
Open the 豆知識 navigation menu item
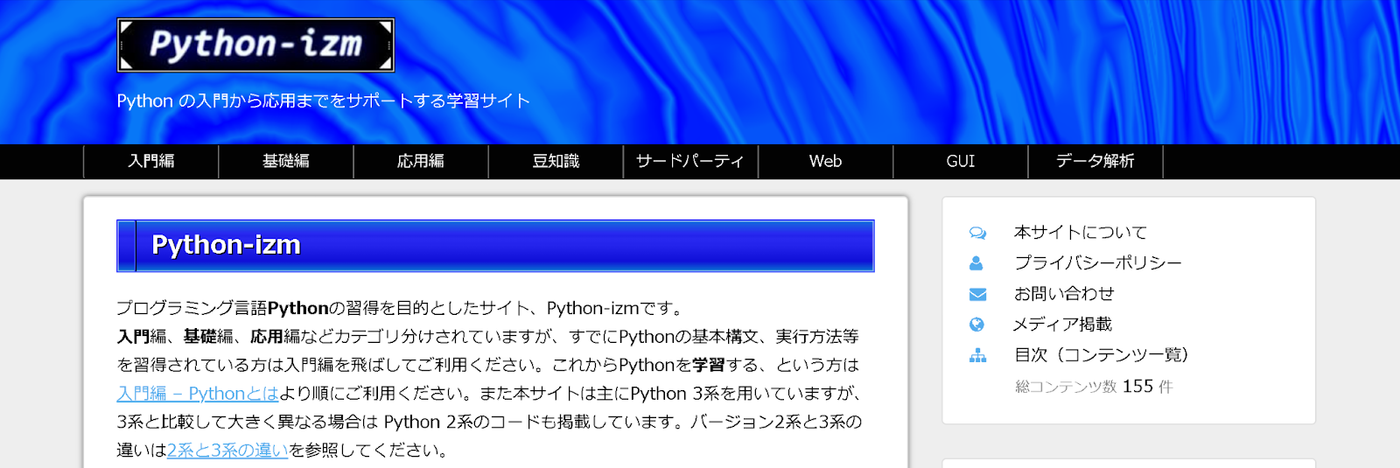556,161
